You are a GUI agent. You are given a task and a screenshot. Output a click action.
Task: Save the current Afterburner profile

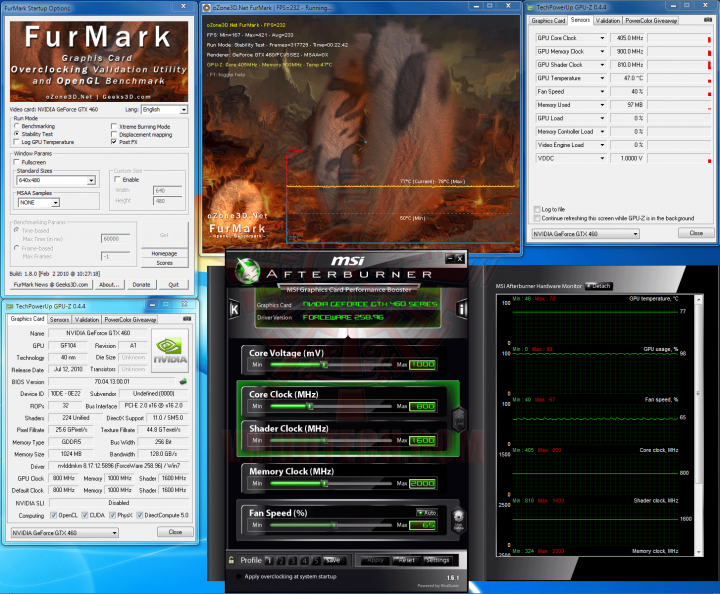coord(333,560)
